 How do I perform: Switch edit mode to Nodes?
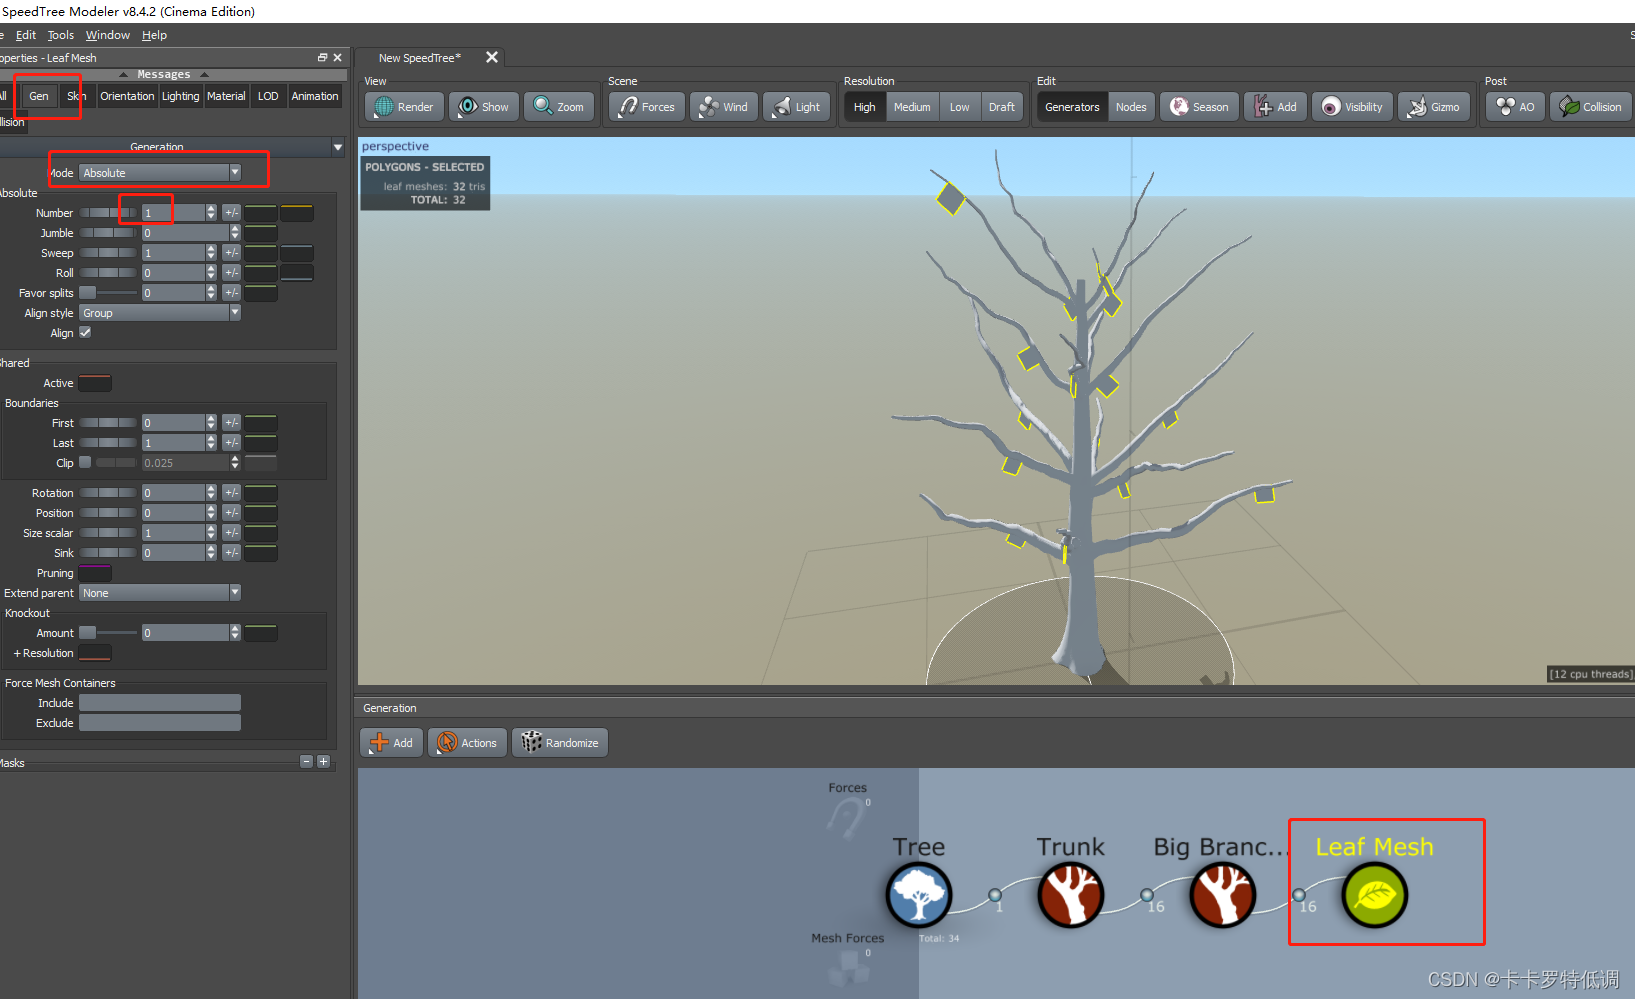[1131, 107]
